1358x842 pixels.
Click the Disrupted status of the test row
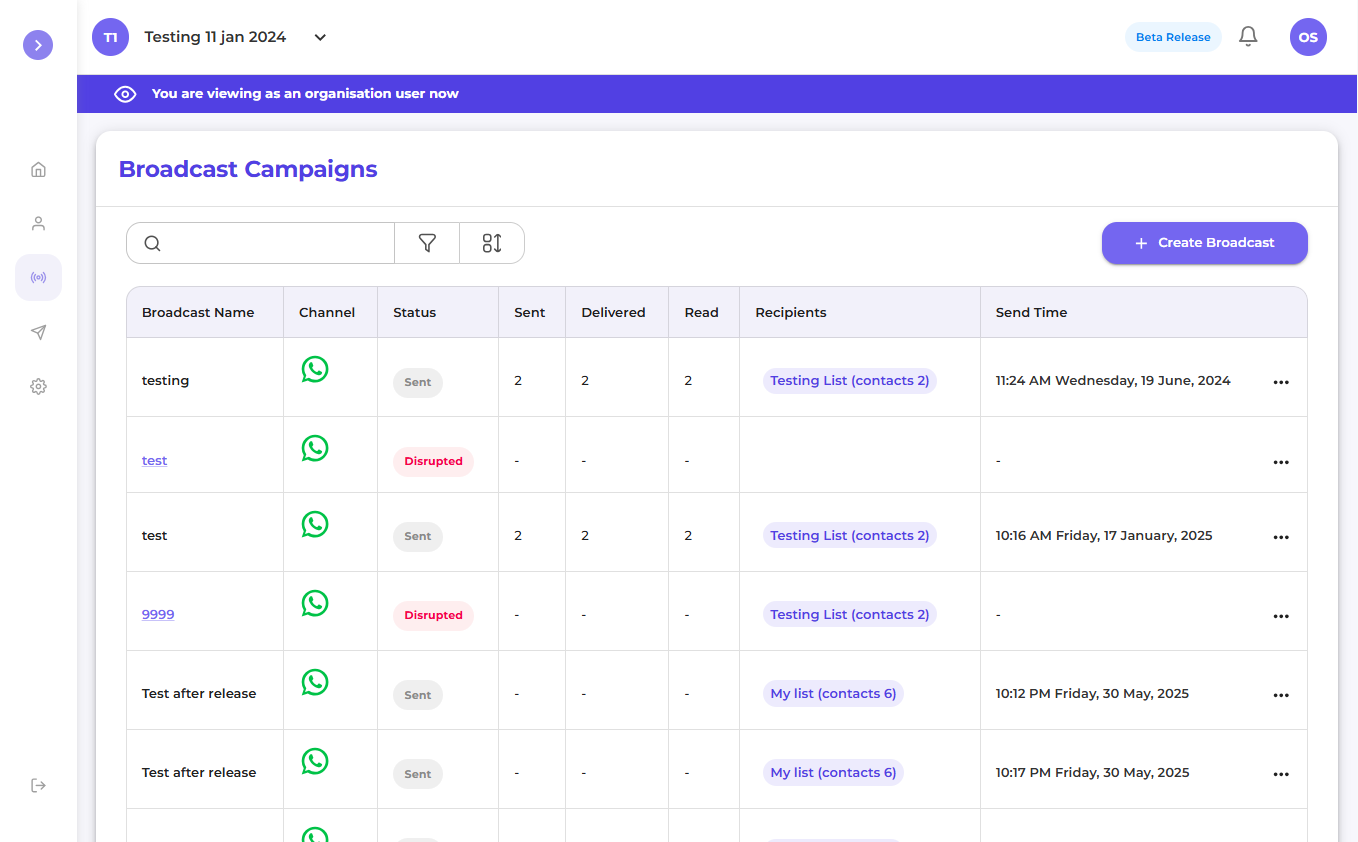433,461
